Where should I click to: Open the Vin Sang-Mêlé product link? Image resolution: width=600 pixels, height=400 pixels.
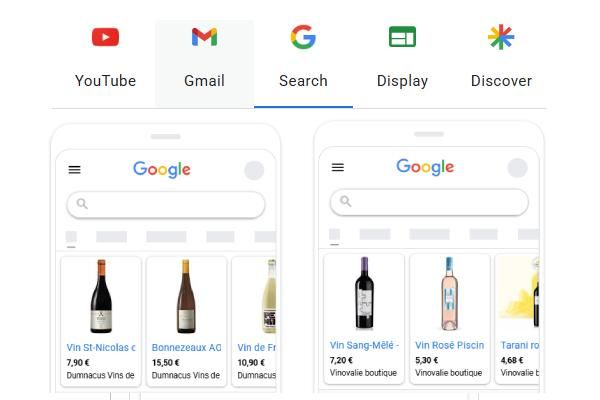point(364,345)
